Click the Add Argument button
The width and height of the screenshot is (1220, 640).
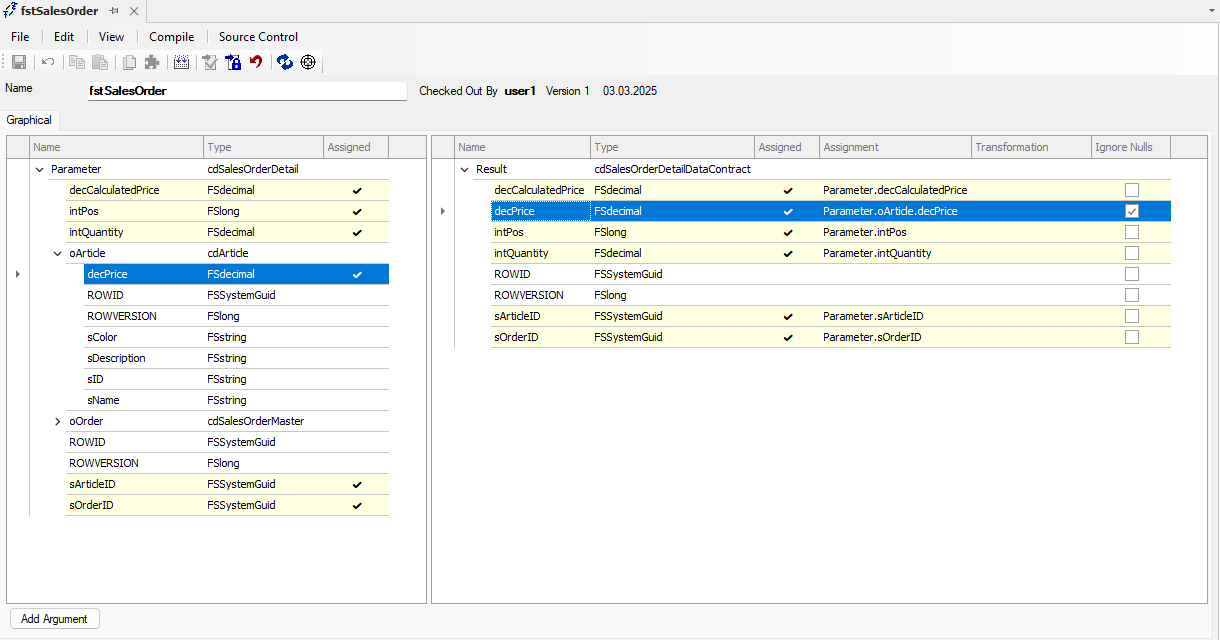[54, 619]
